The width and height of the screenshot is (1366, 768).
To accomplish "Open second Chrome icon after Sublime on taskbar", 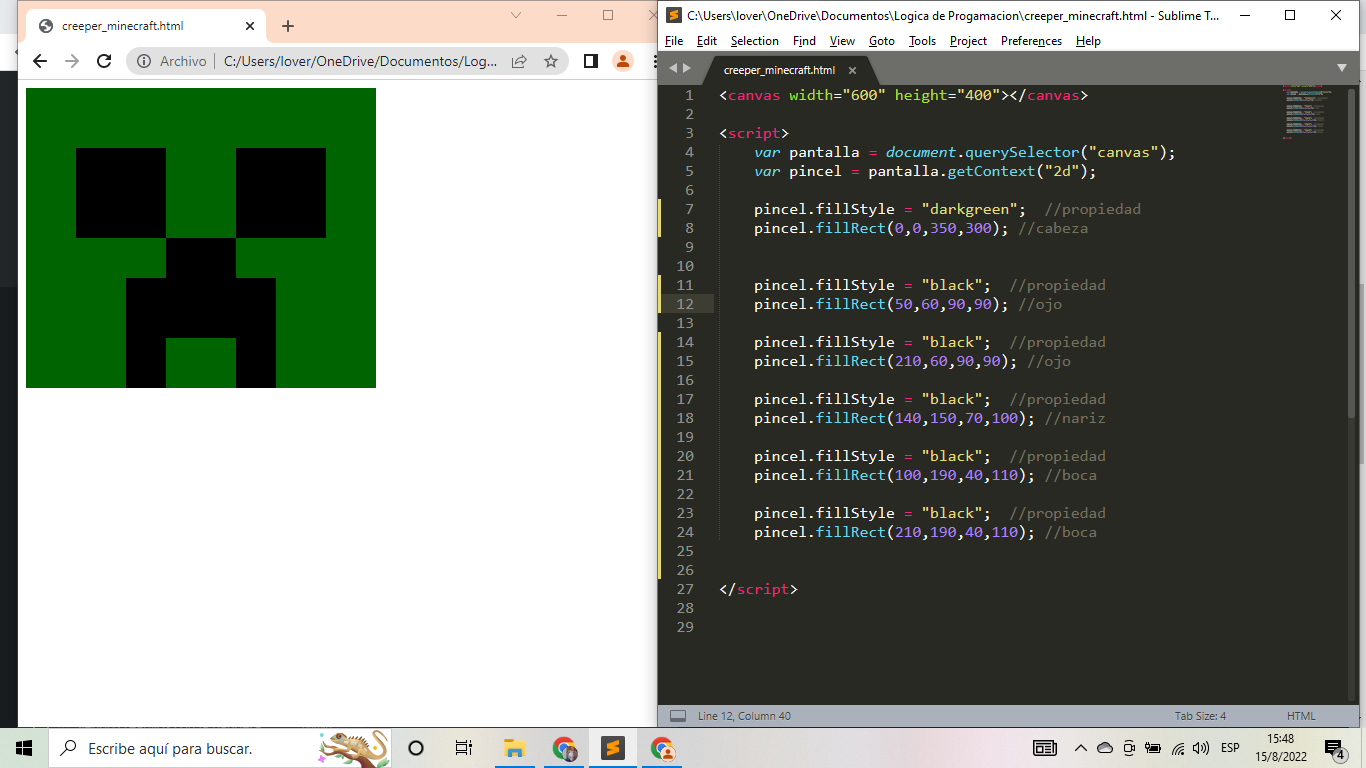I will point(661,748).
